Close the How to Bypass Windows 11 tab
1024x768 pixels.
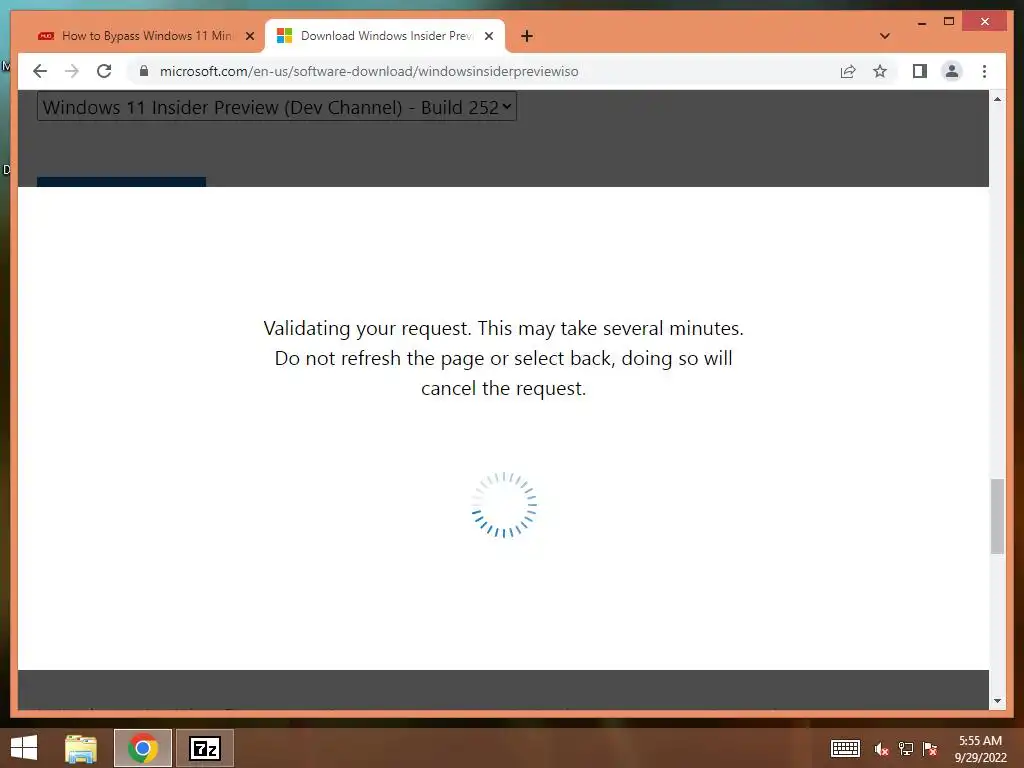coord(249,37)
